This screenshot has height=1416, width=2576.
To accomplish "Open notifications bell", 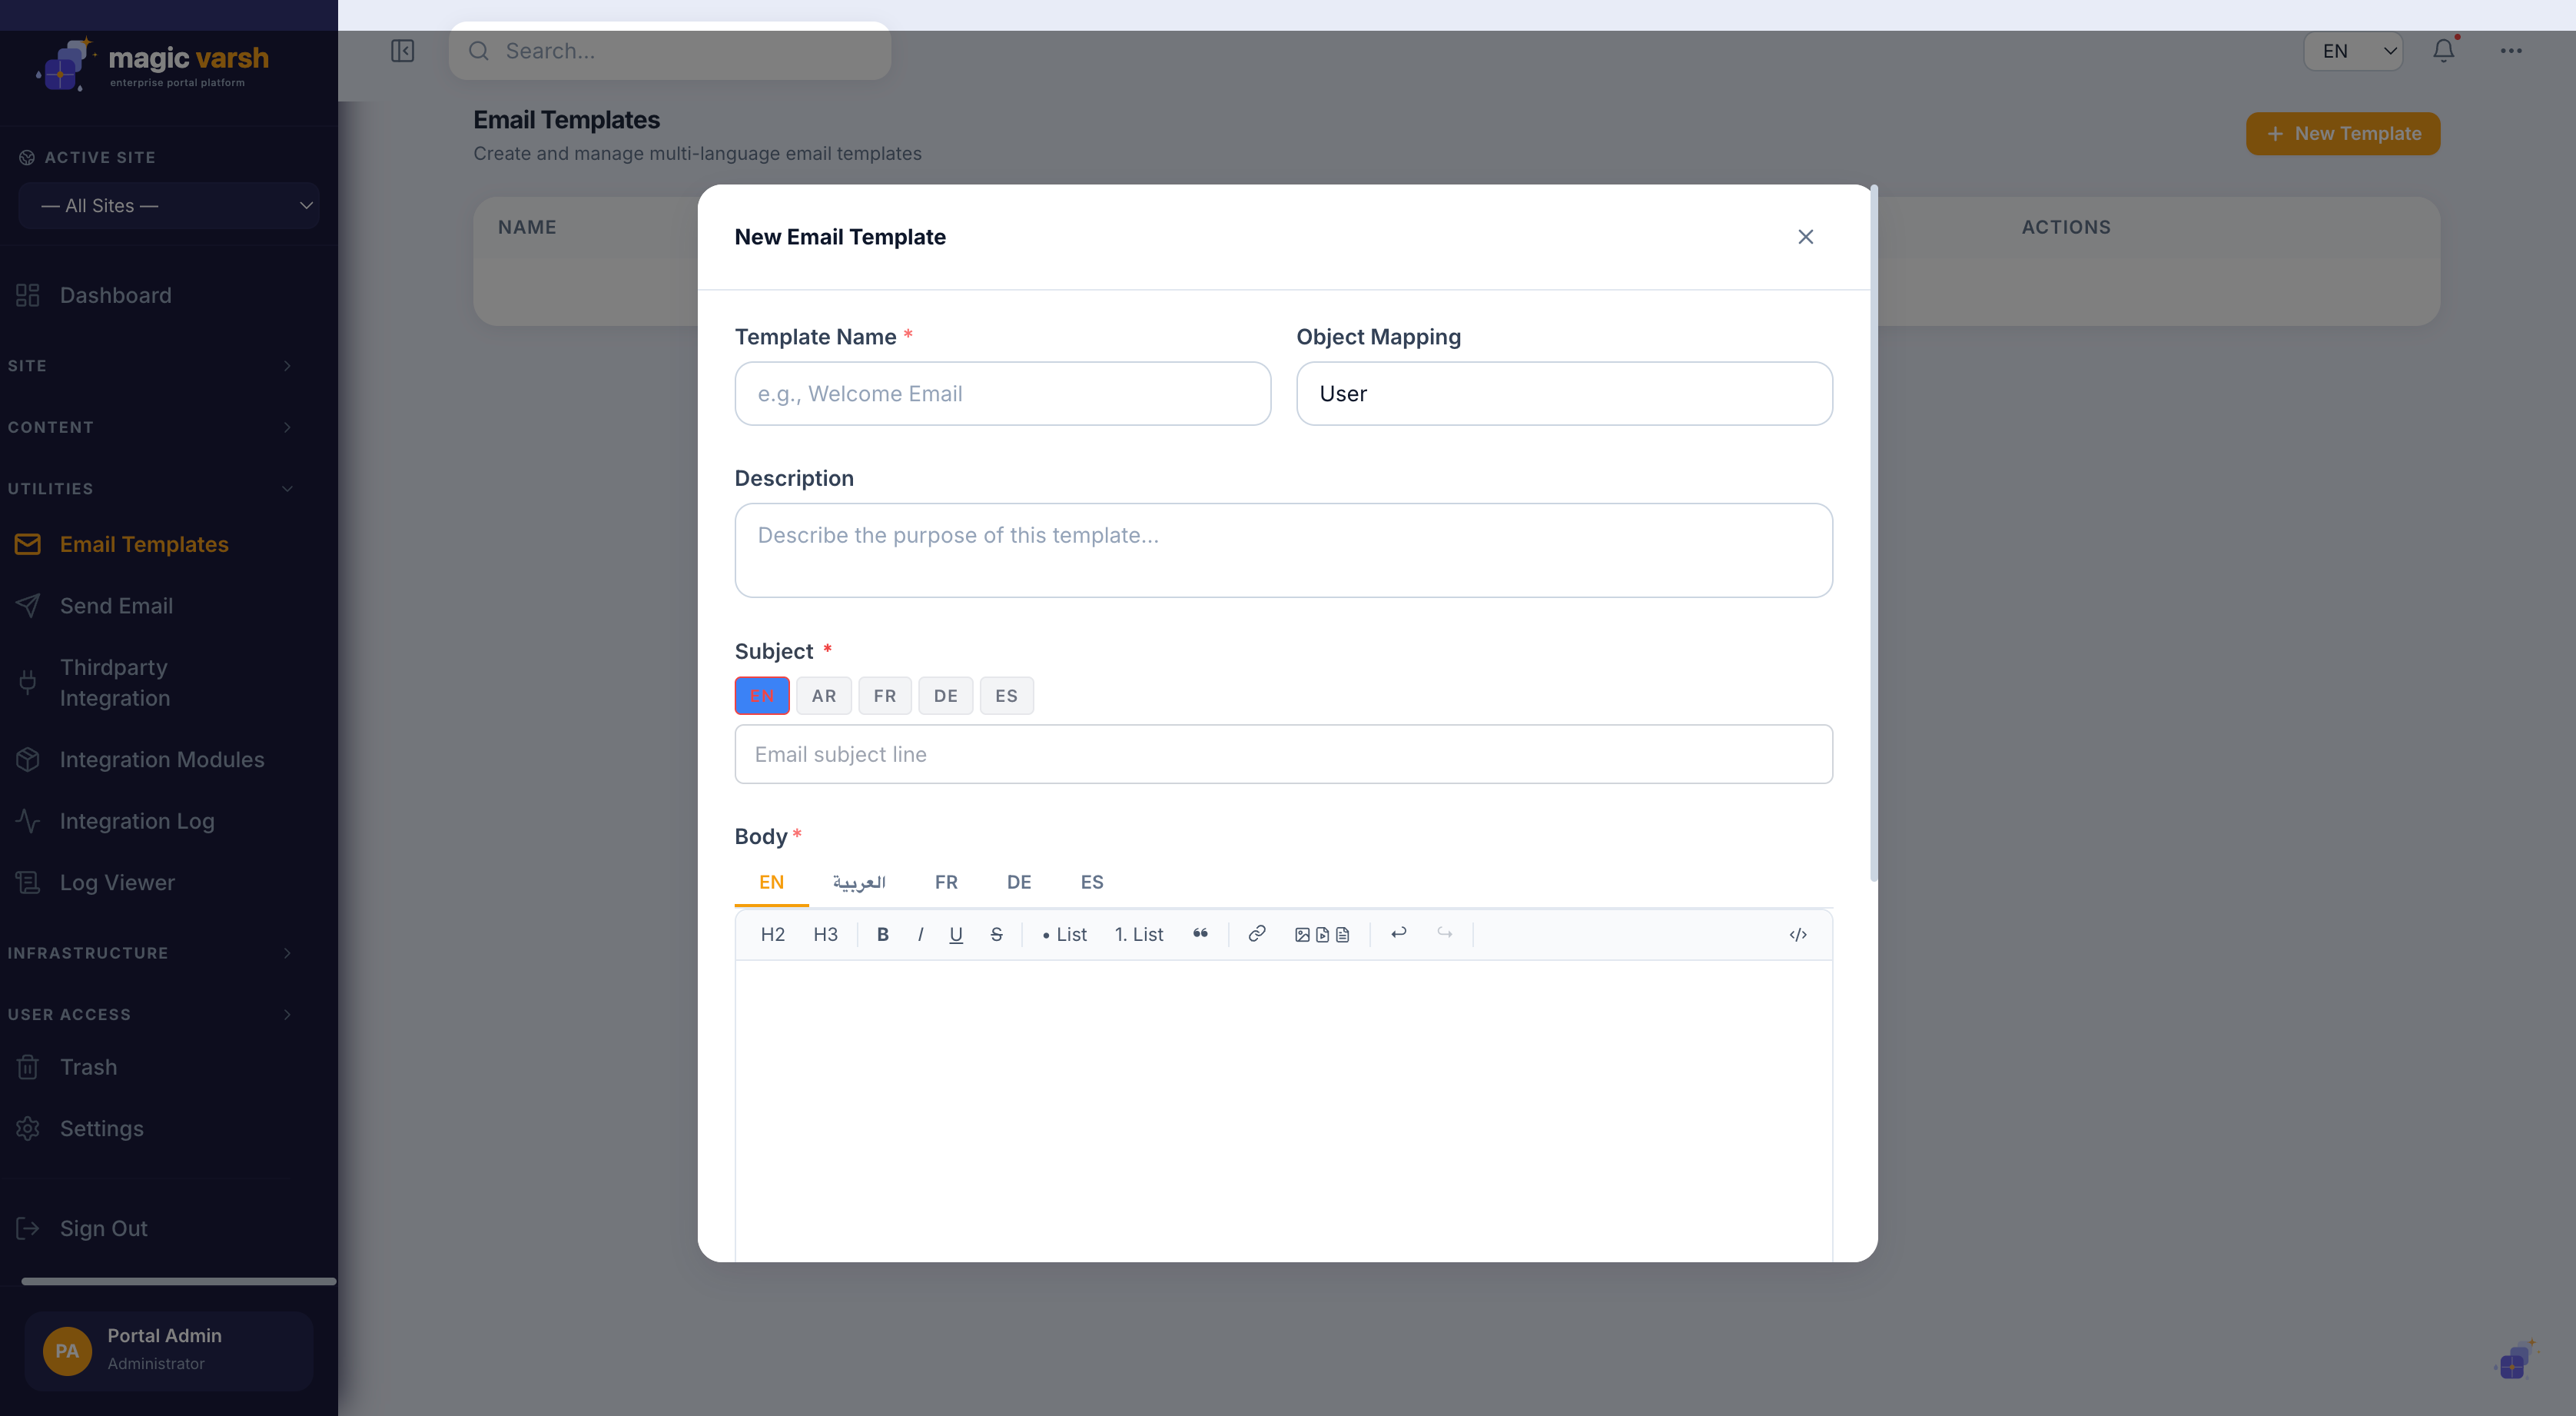I will [2443, 51].
